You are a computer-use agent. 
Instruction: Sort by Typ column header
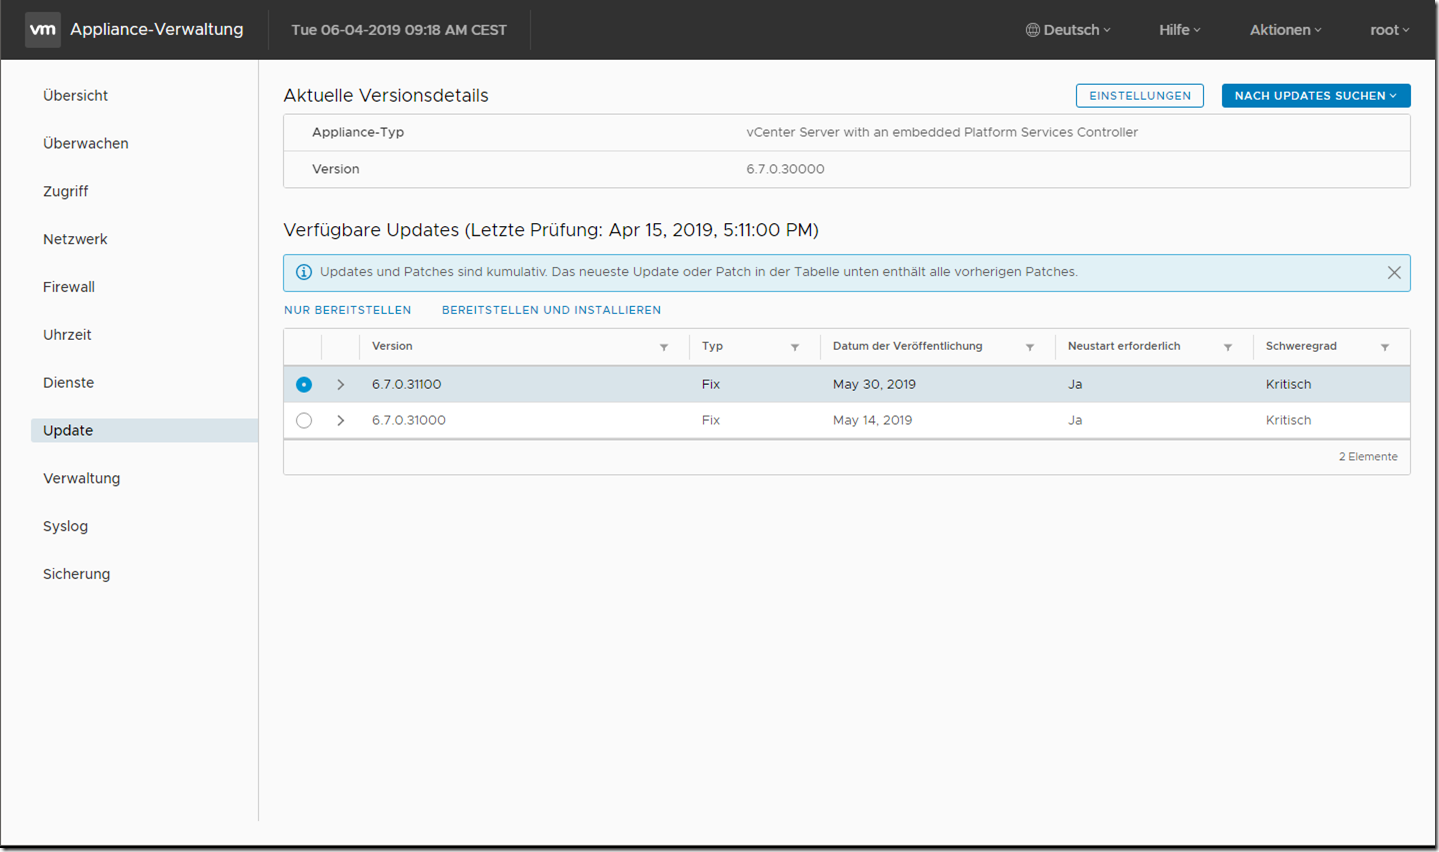coord(712,346)
